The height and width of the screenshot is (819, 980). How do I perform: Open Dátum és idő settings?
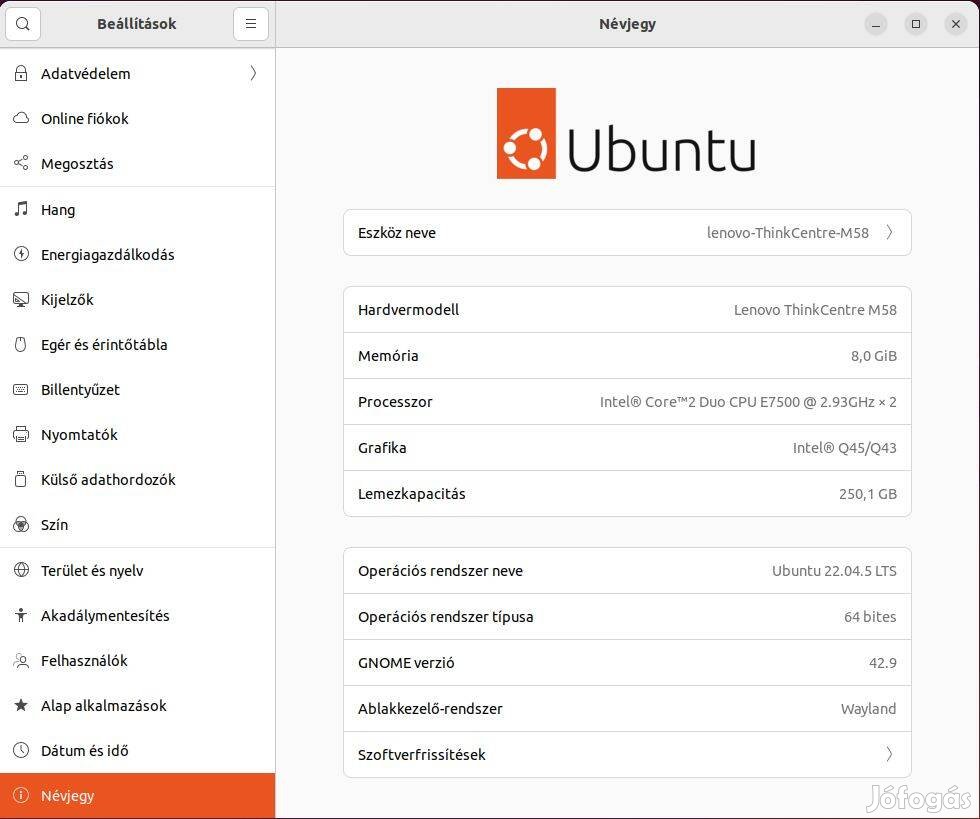[x=85, y=751]
